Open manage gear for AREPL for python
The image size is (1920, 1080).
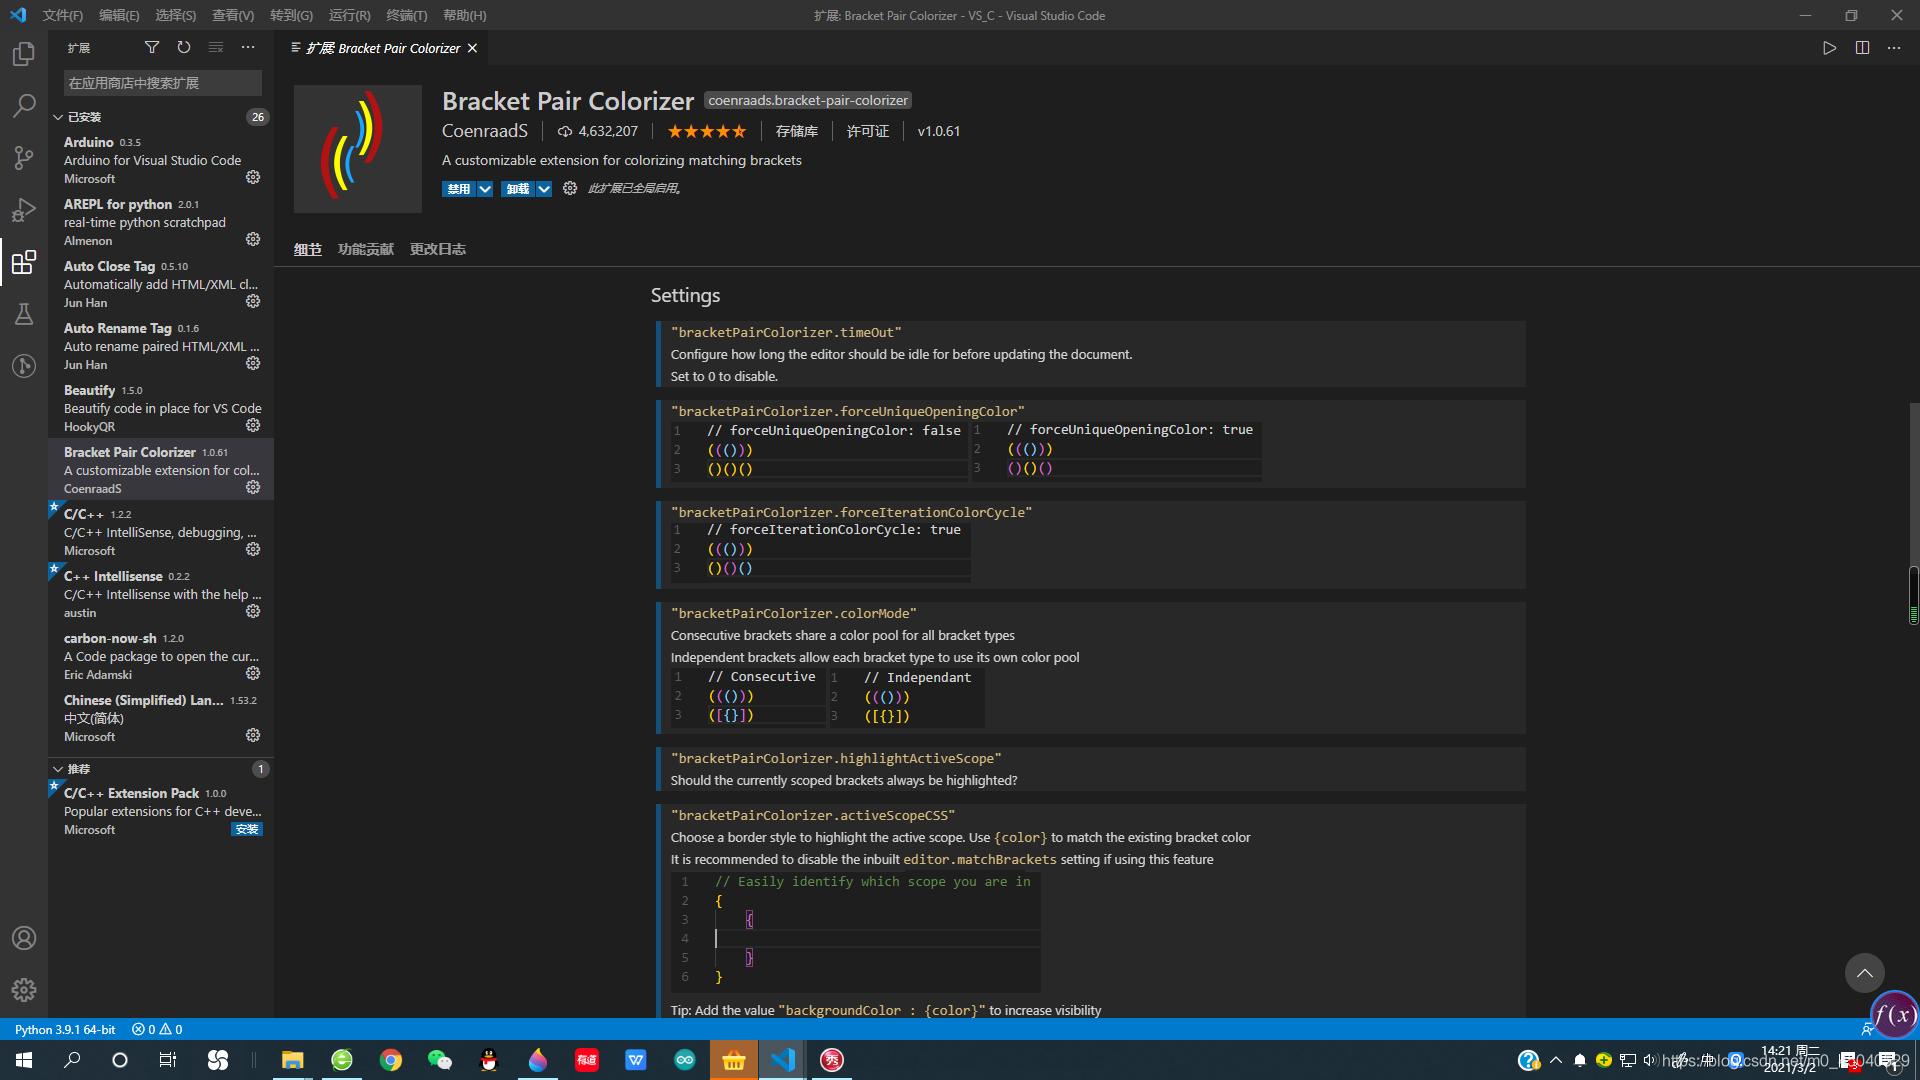click(253, 239)
